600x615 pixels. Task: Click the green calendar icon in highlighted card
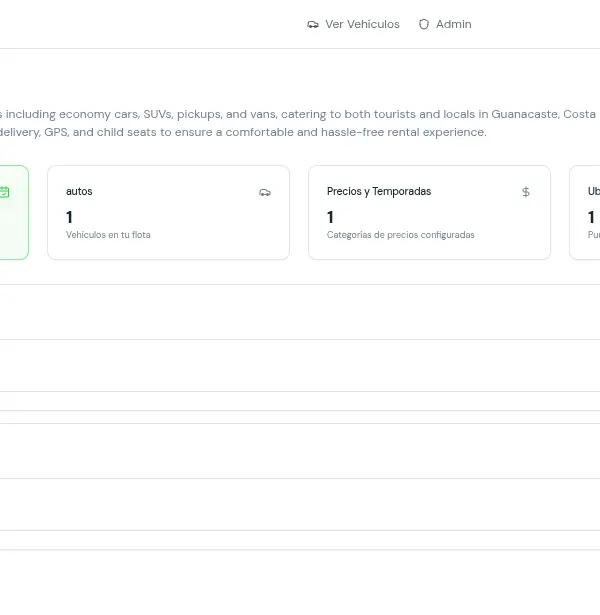(4, 192)
